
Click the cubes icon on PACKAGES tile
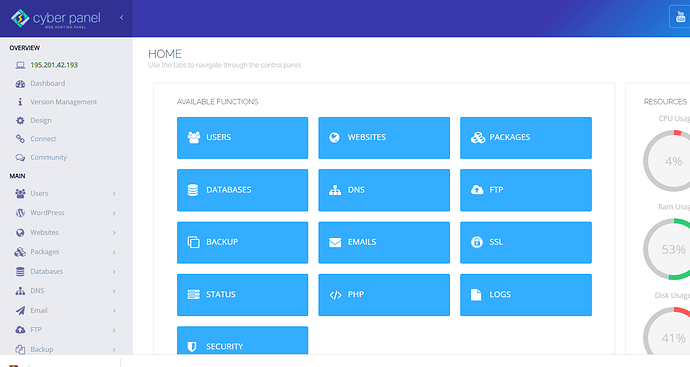coord(478,138)
